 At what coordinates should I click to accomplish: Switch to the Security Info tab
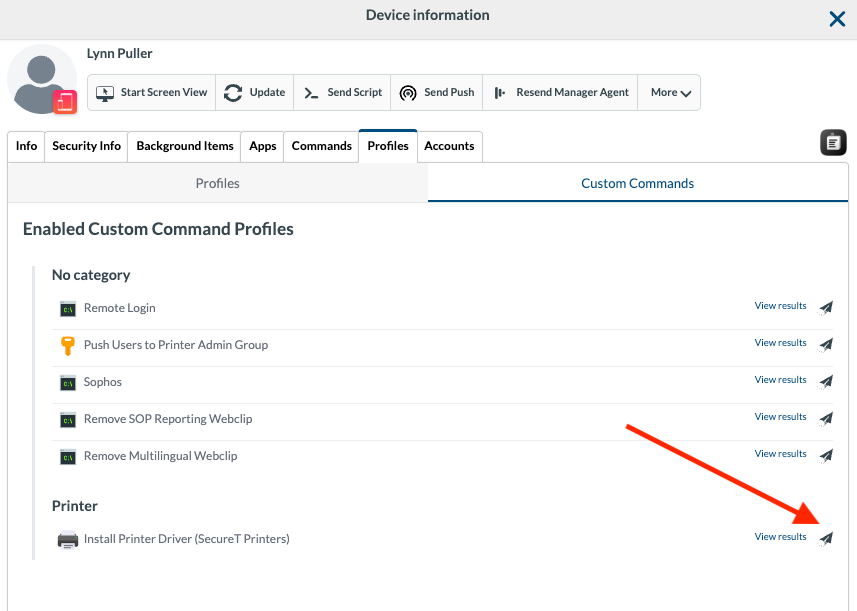(86, 146)
